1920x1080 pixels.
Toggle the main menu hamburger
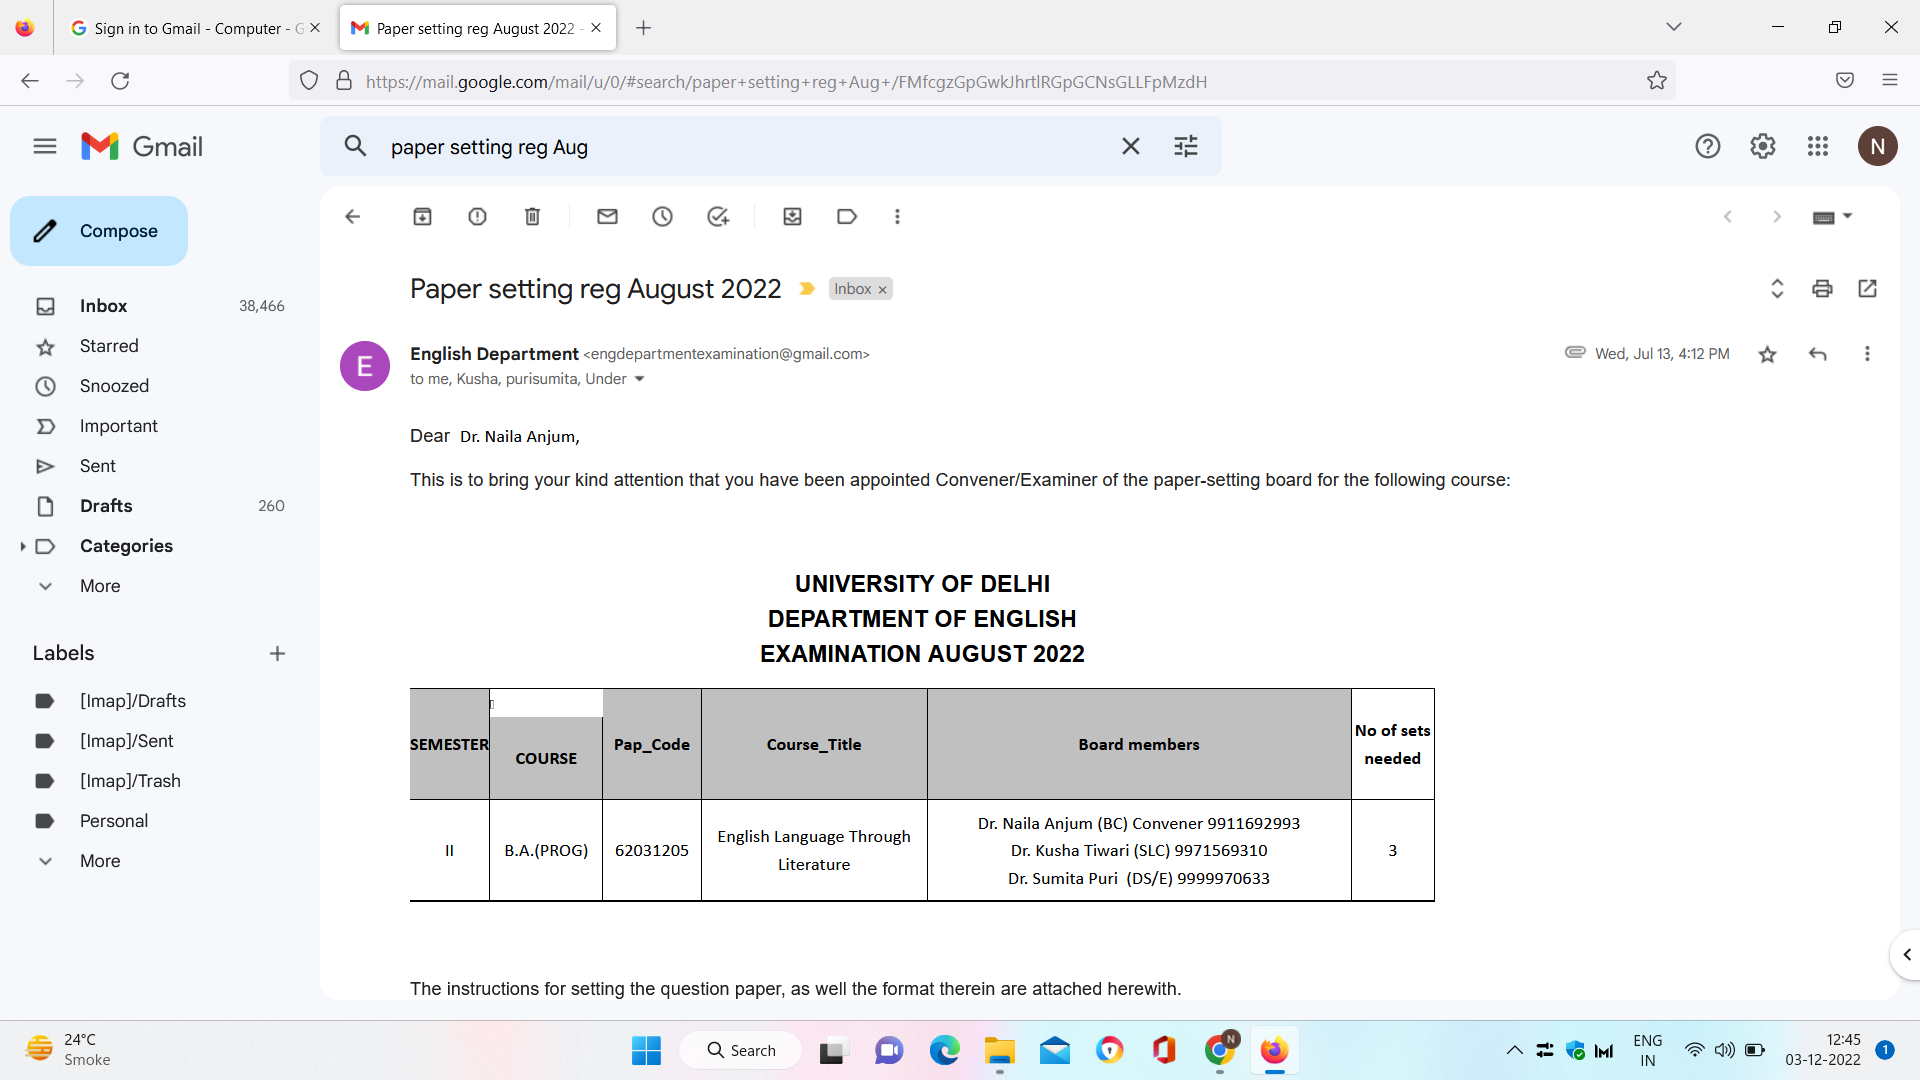(45, 147)
